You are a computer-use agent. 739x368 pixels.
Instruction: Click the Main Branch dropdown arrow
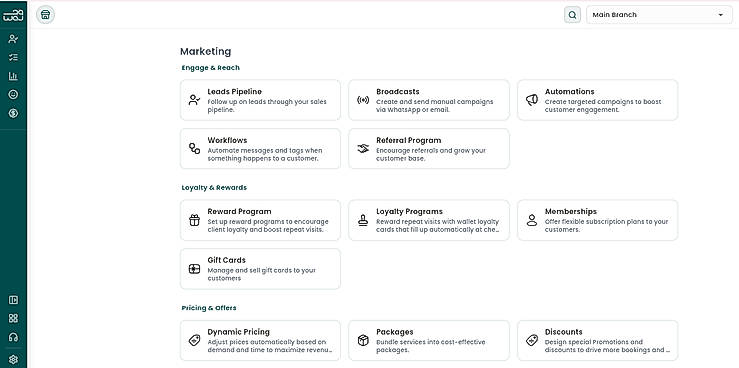[720, 15]
